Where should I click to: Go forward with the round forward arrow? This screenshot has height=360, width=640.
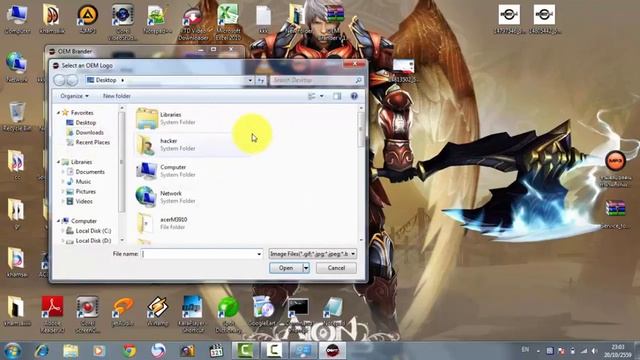72,80
